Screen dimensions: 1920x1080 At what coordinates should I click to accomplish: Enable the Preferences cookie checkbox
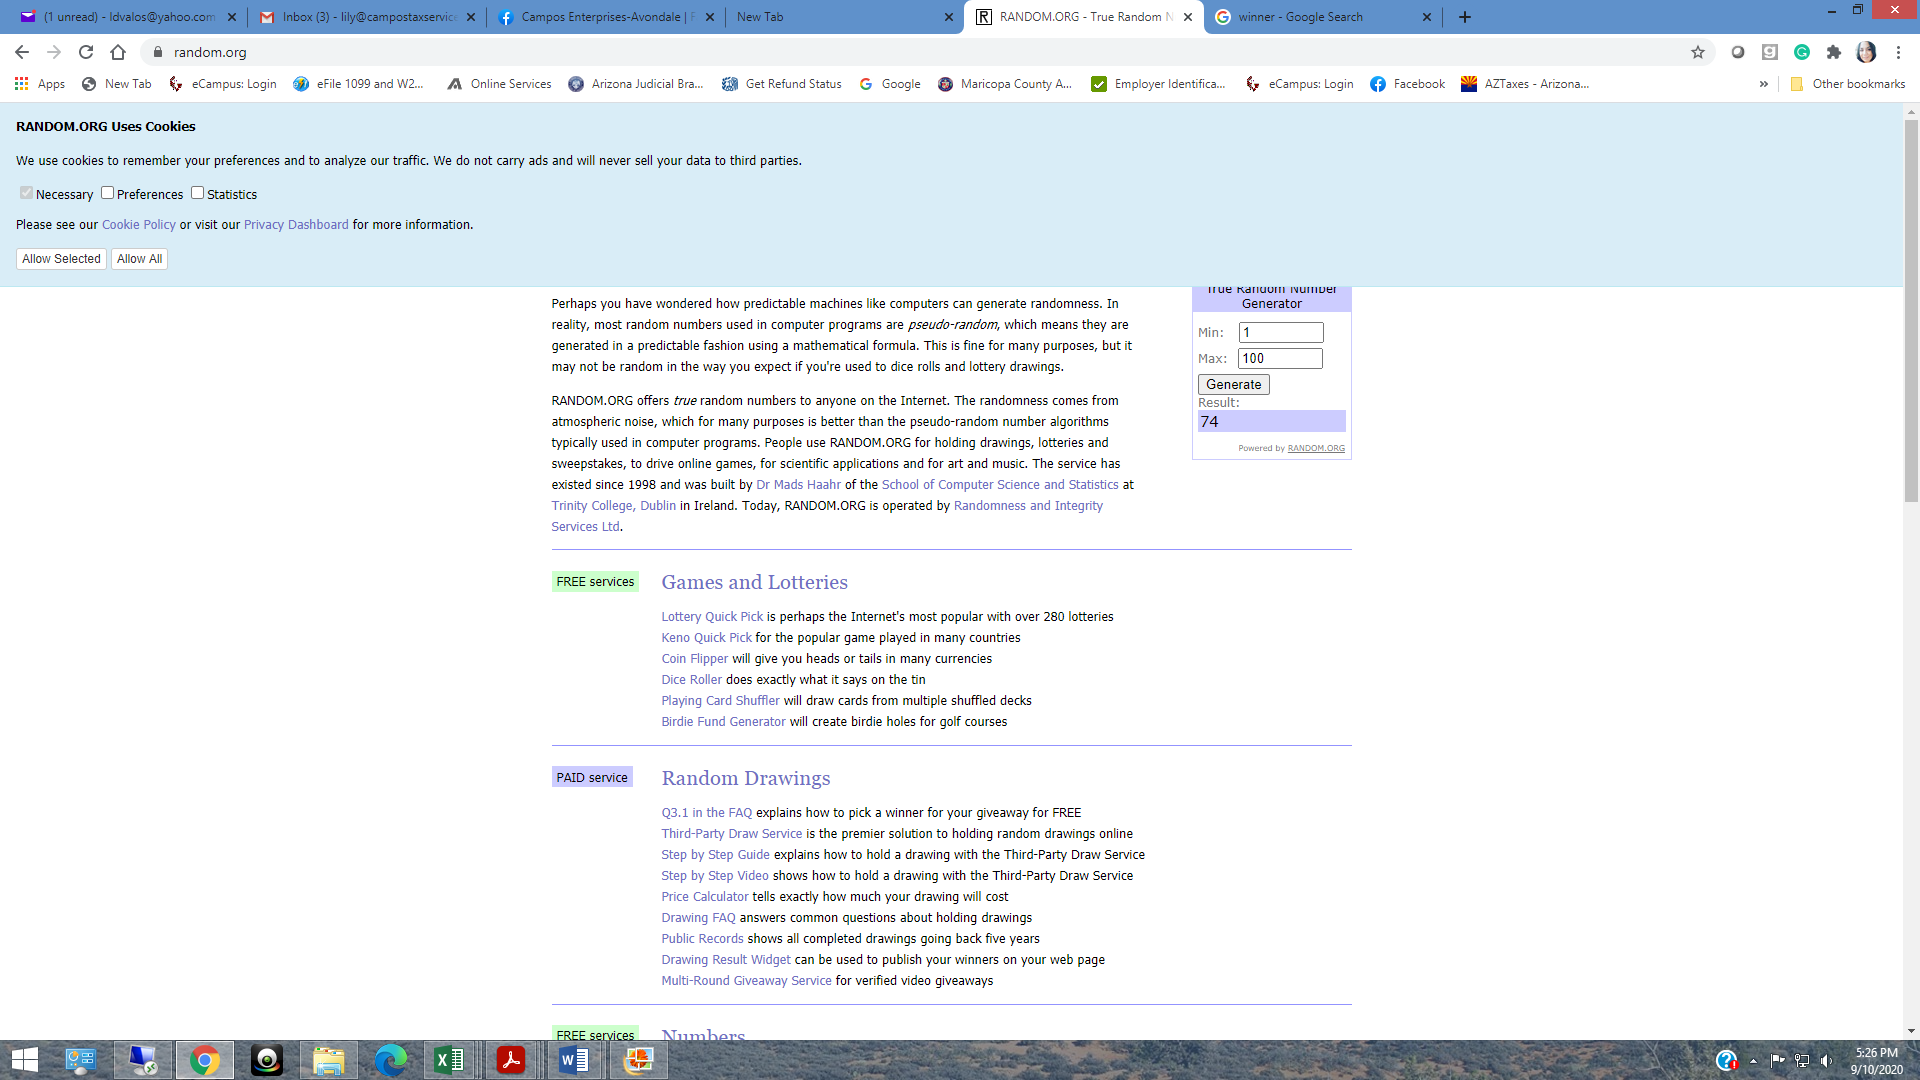click(107, 193)
